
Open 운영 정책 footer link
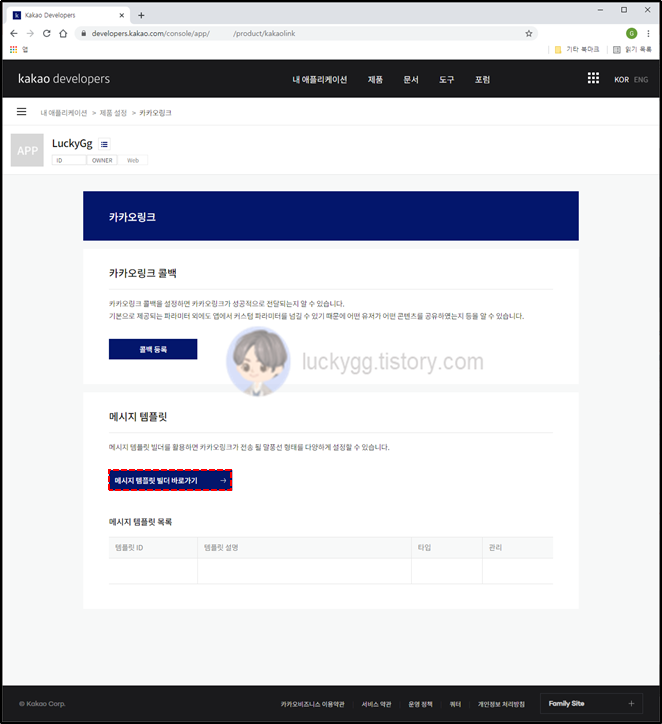click(x=420, y=704)
